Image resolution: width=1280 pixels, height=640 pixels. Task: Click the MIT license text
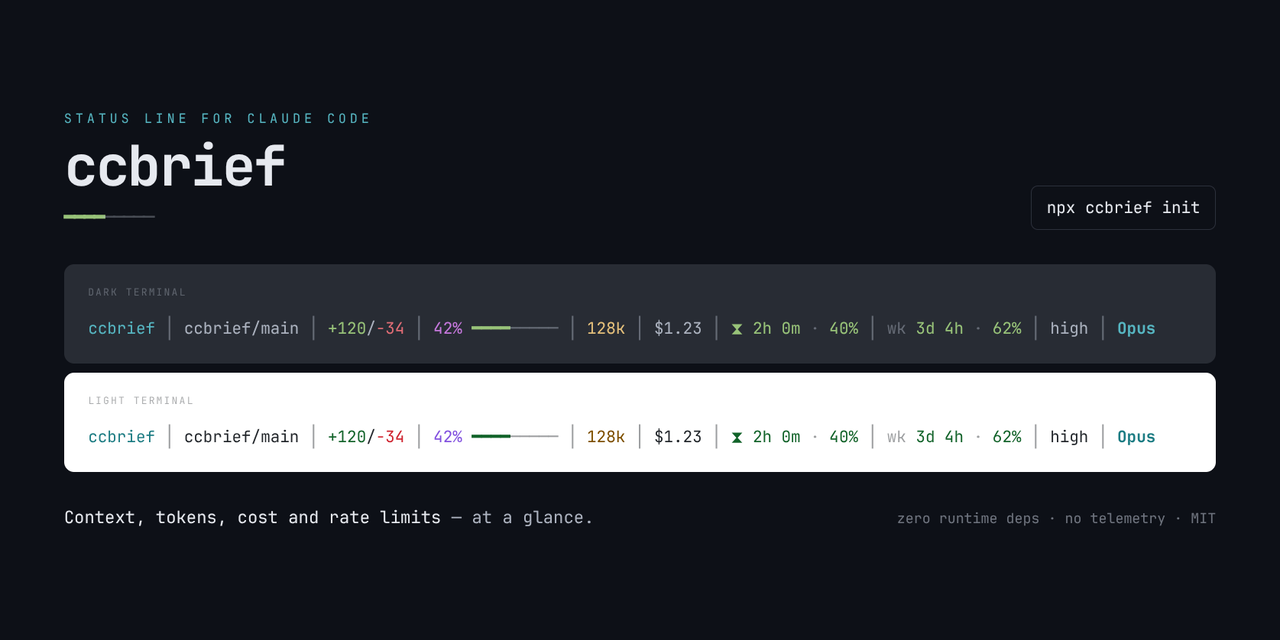pyautogui.click(x=1203, y=518)
